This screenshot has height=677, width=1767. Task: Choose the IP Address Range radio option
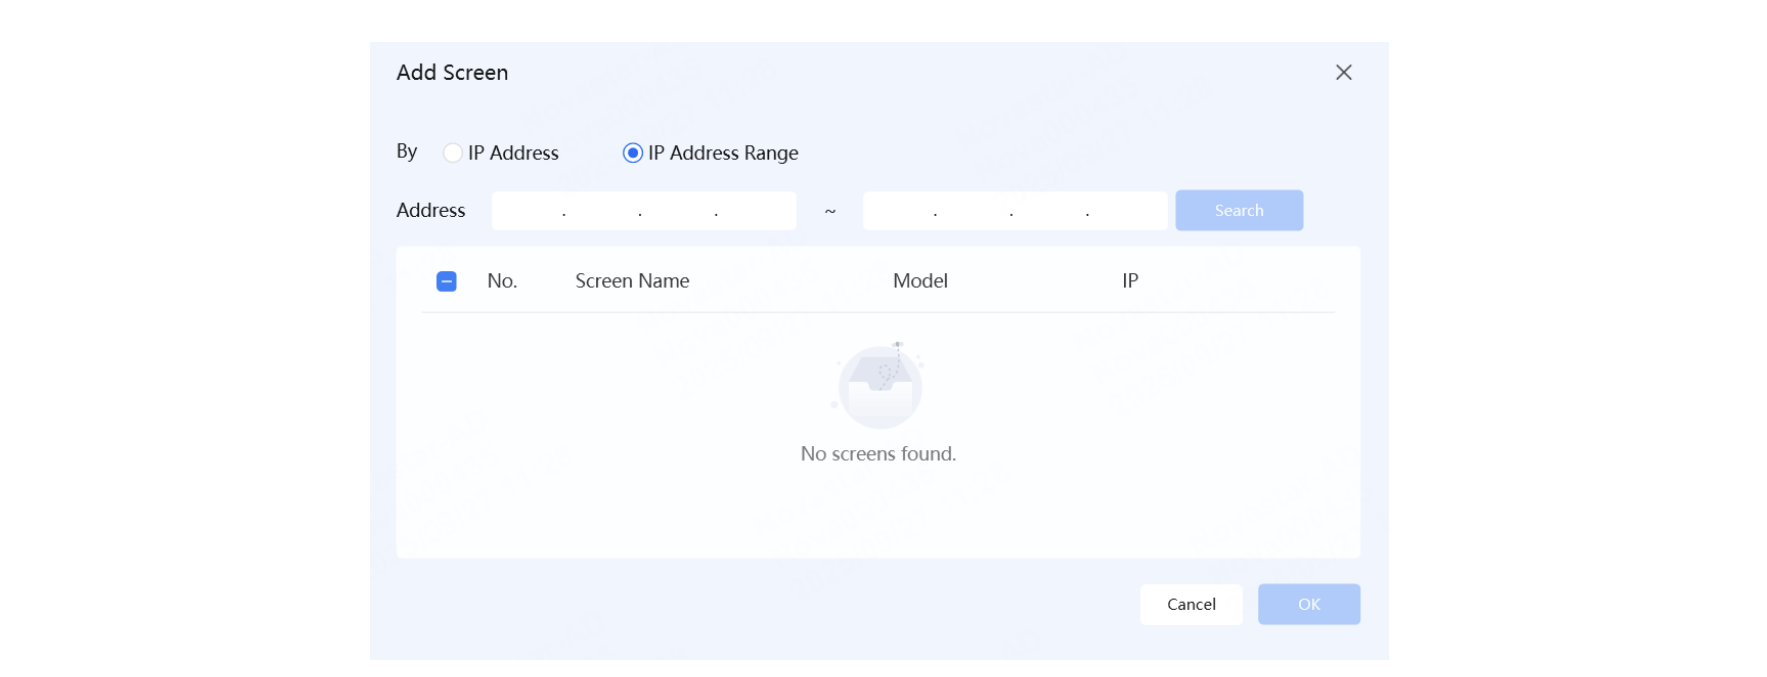click(632, 153)
